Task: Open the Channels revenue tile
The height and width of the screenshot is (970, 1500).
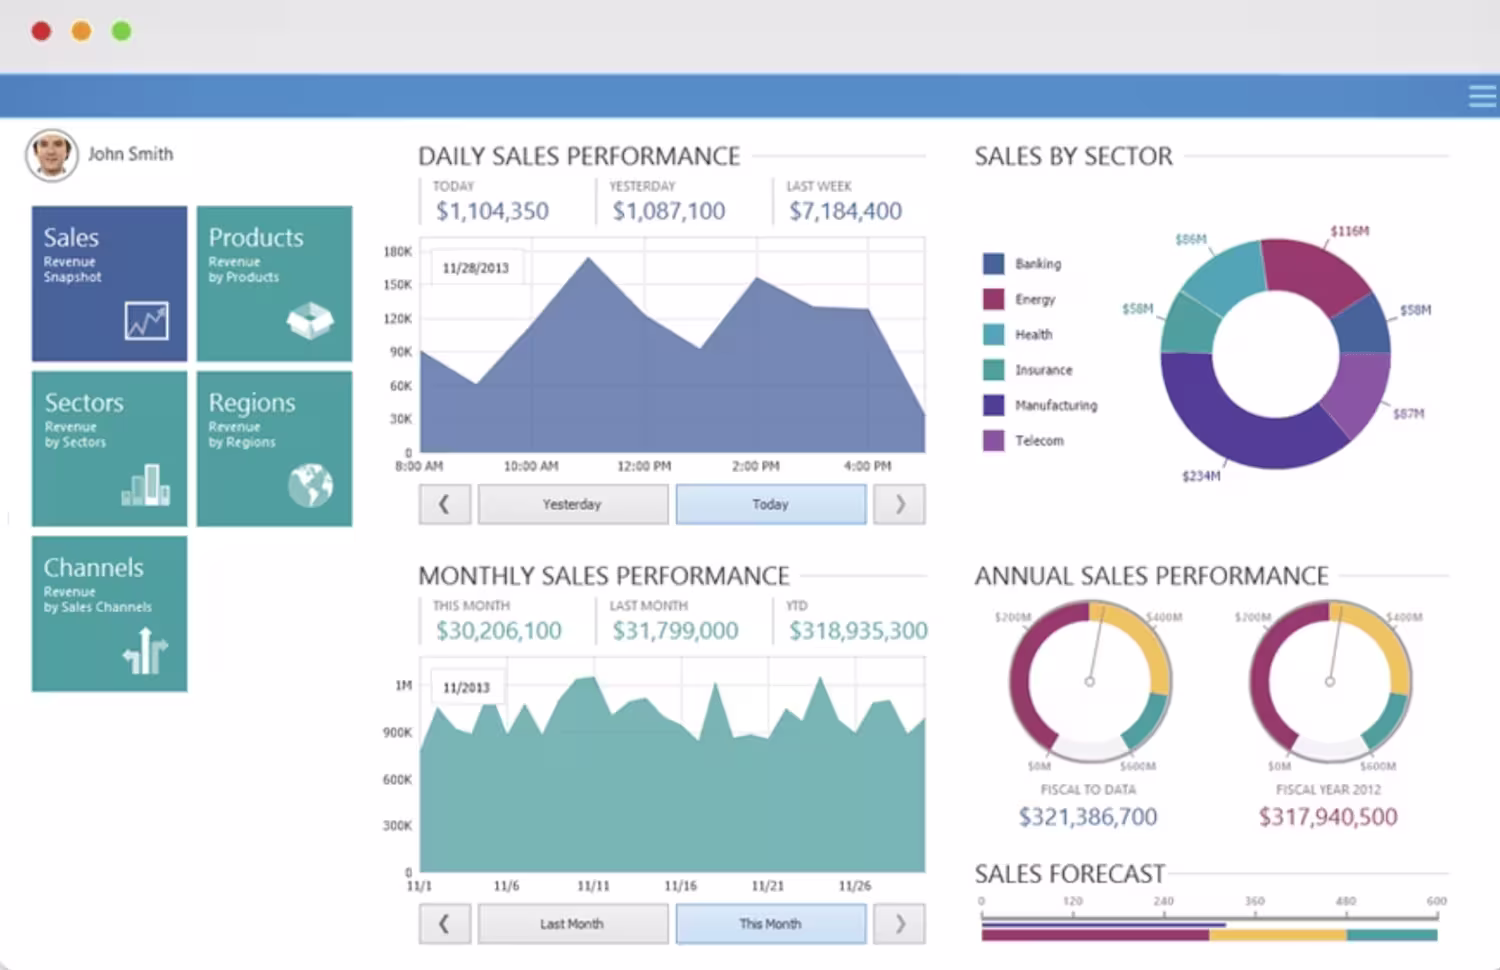Action: (x=109, y=613)
